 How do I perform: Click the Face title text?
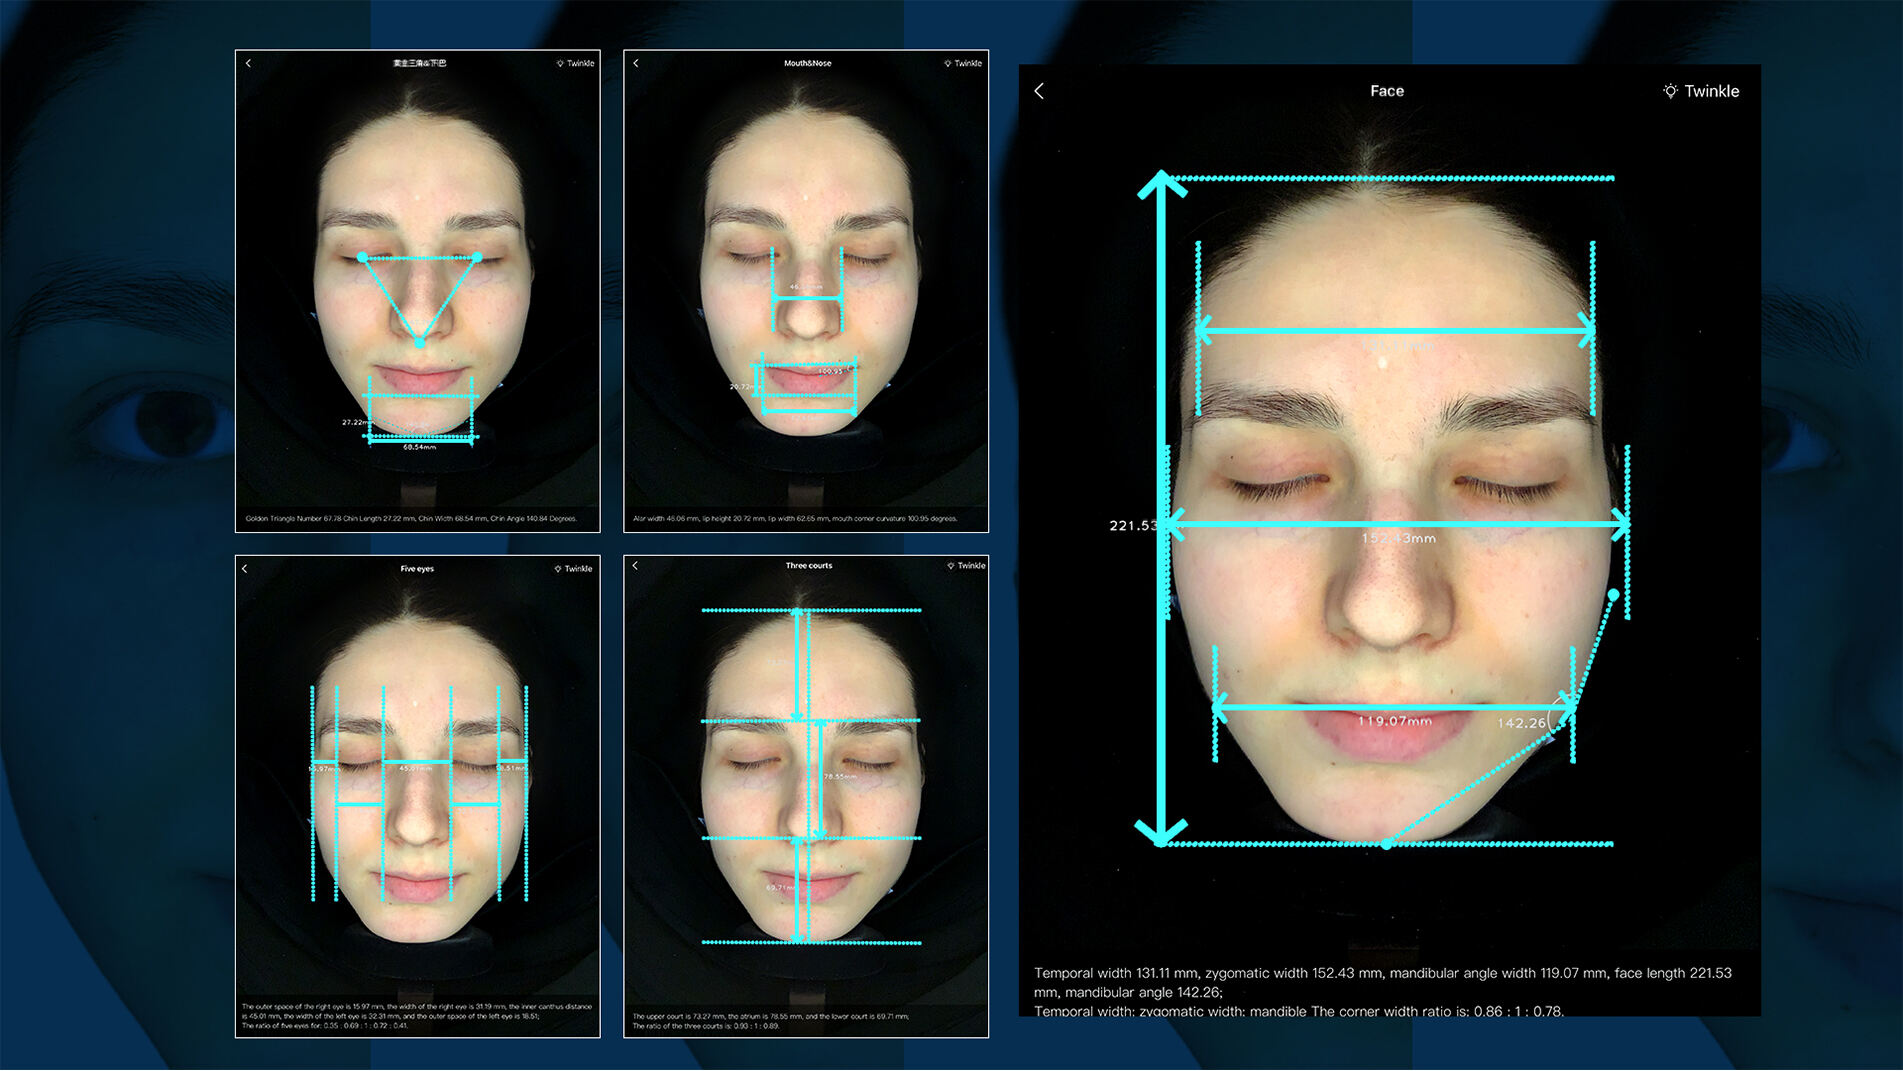coord(1387,91)
